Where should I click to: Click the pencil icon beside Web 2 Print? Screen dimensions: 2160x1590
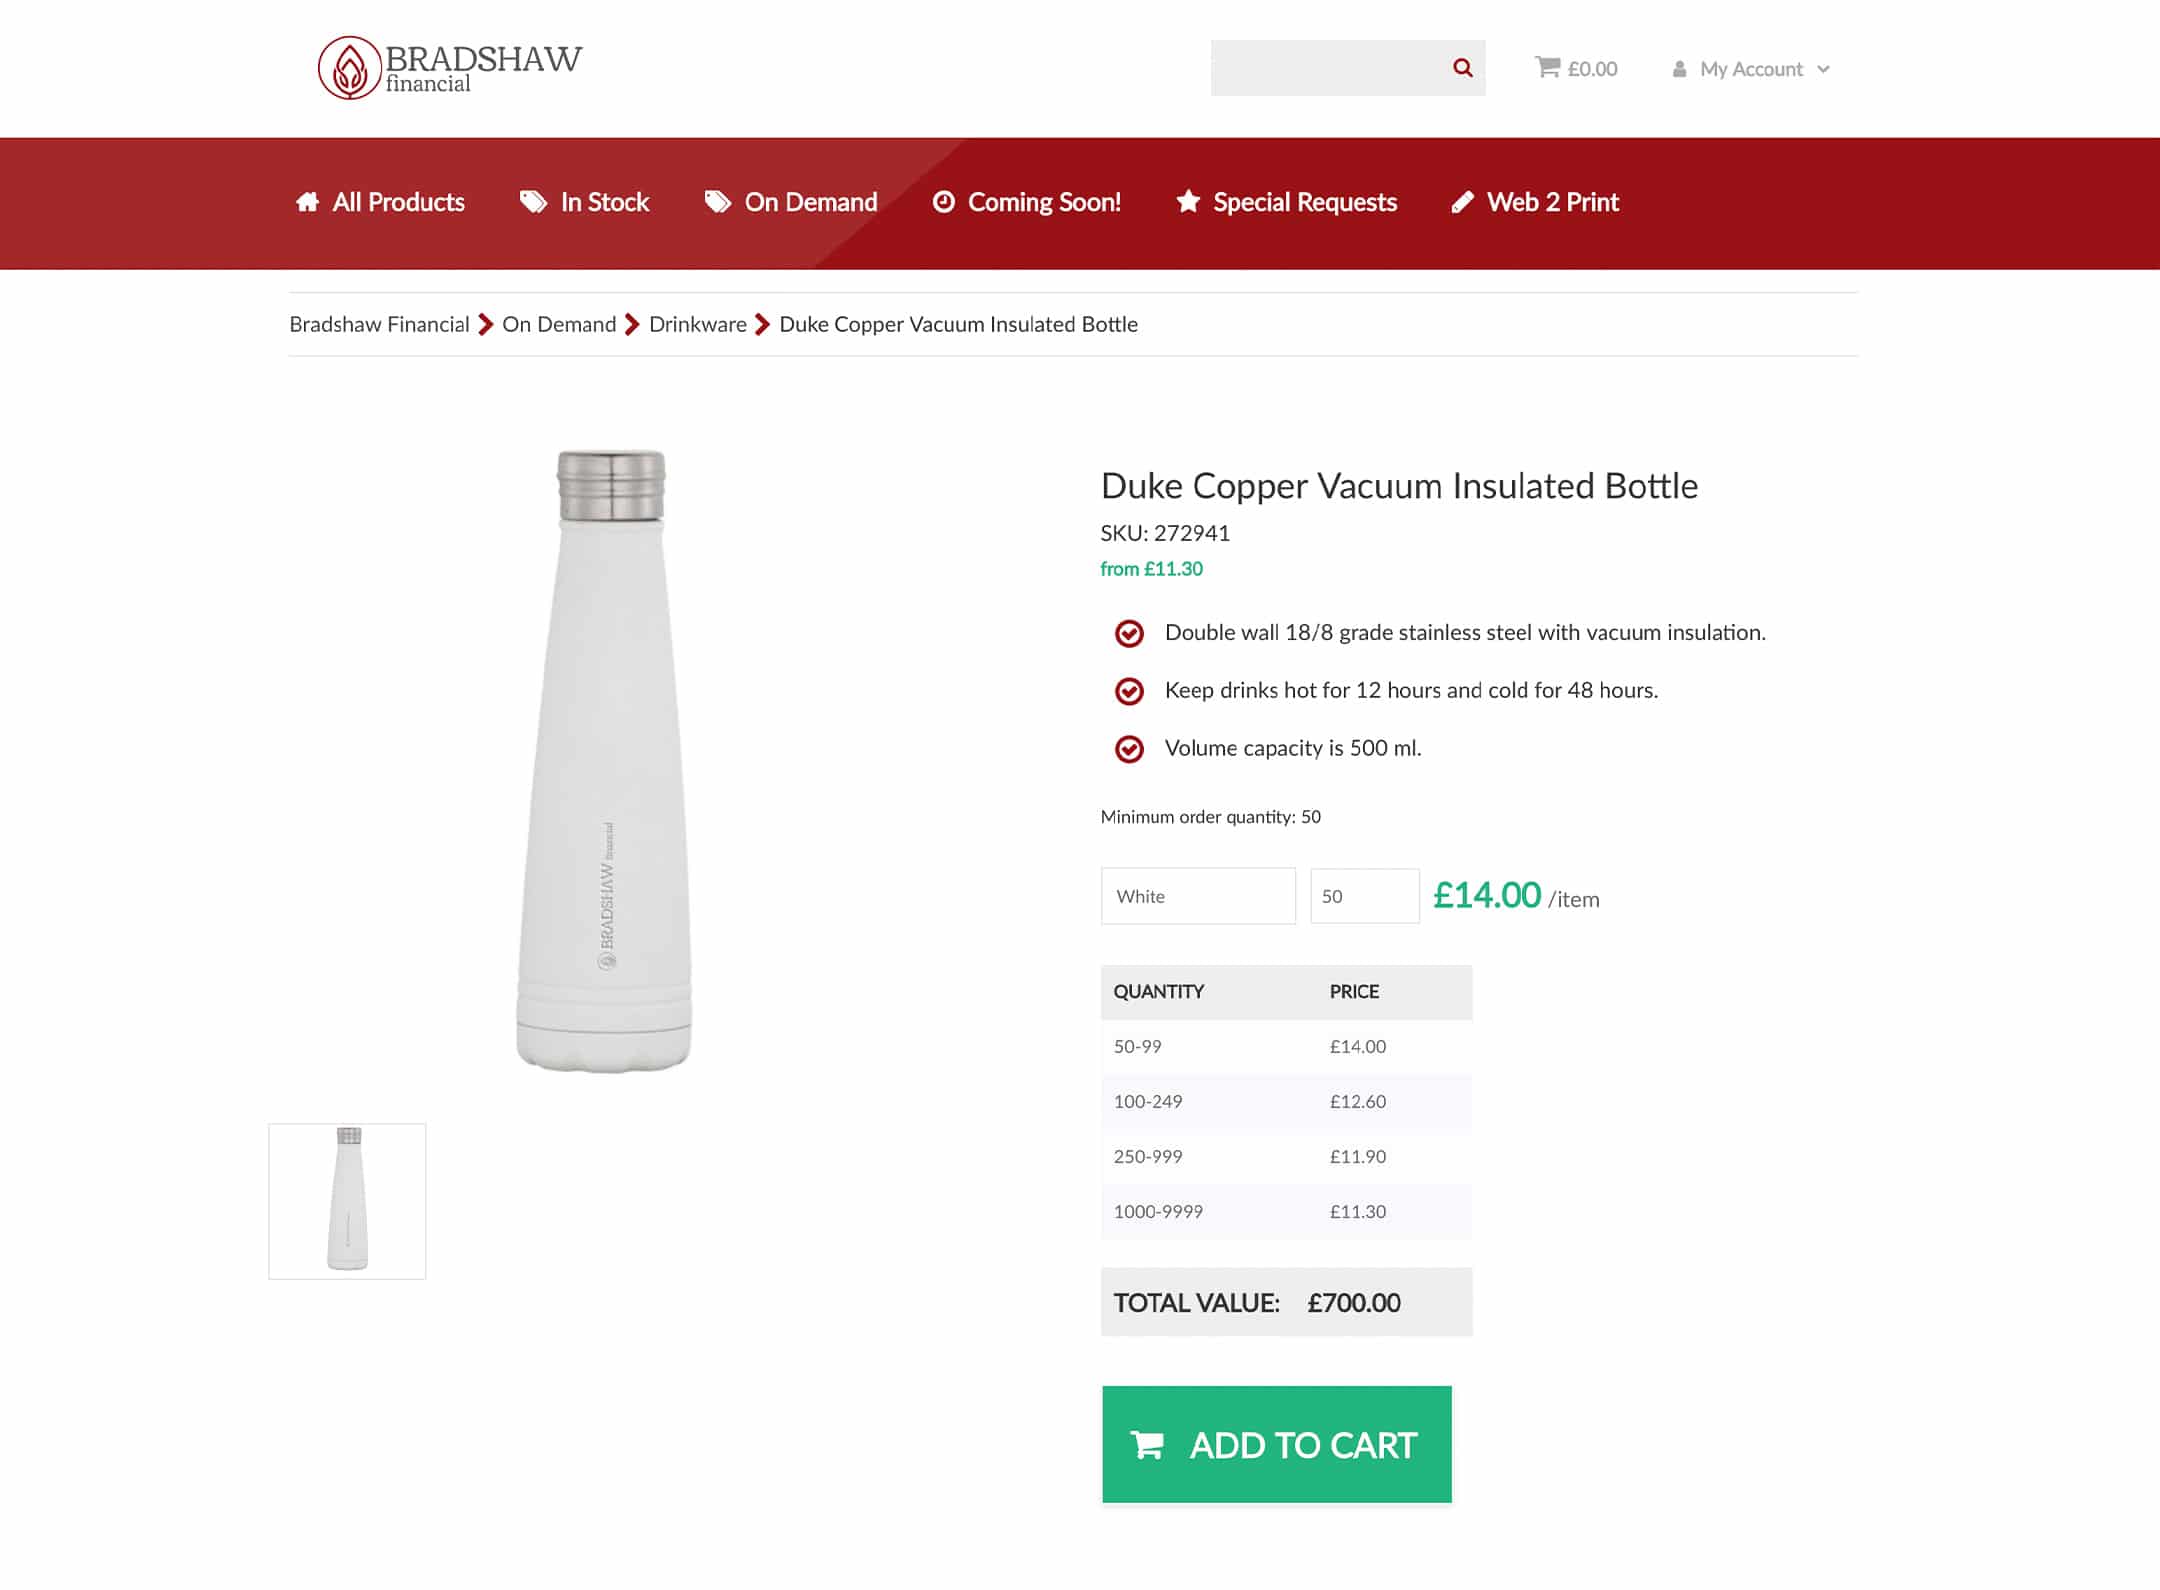pos(1462,202)
